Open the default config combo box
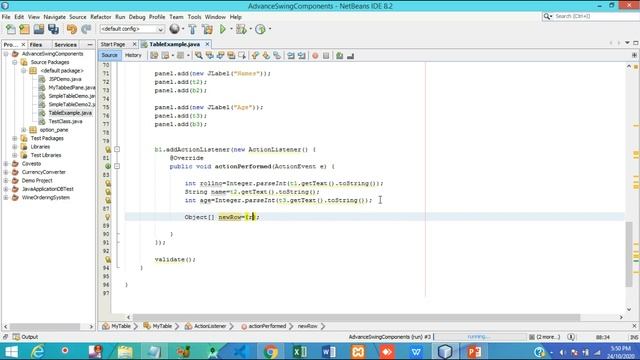The image size is (640, 360). pos(132,29)
